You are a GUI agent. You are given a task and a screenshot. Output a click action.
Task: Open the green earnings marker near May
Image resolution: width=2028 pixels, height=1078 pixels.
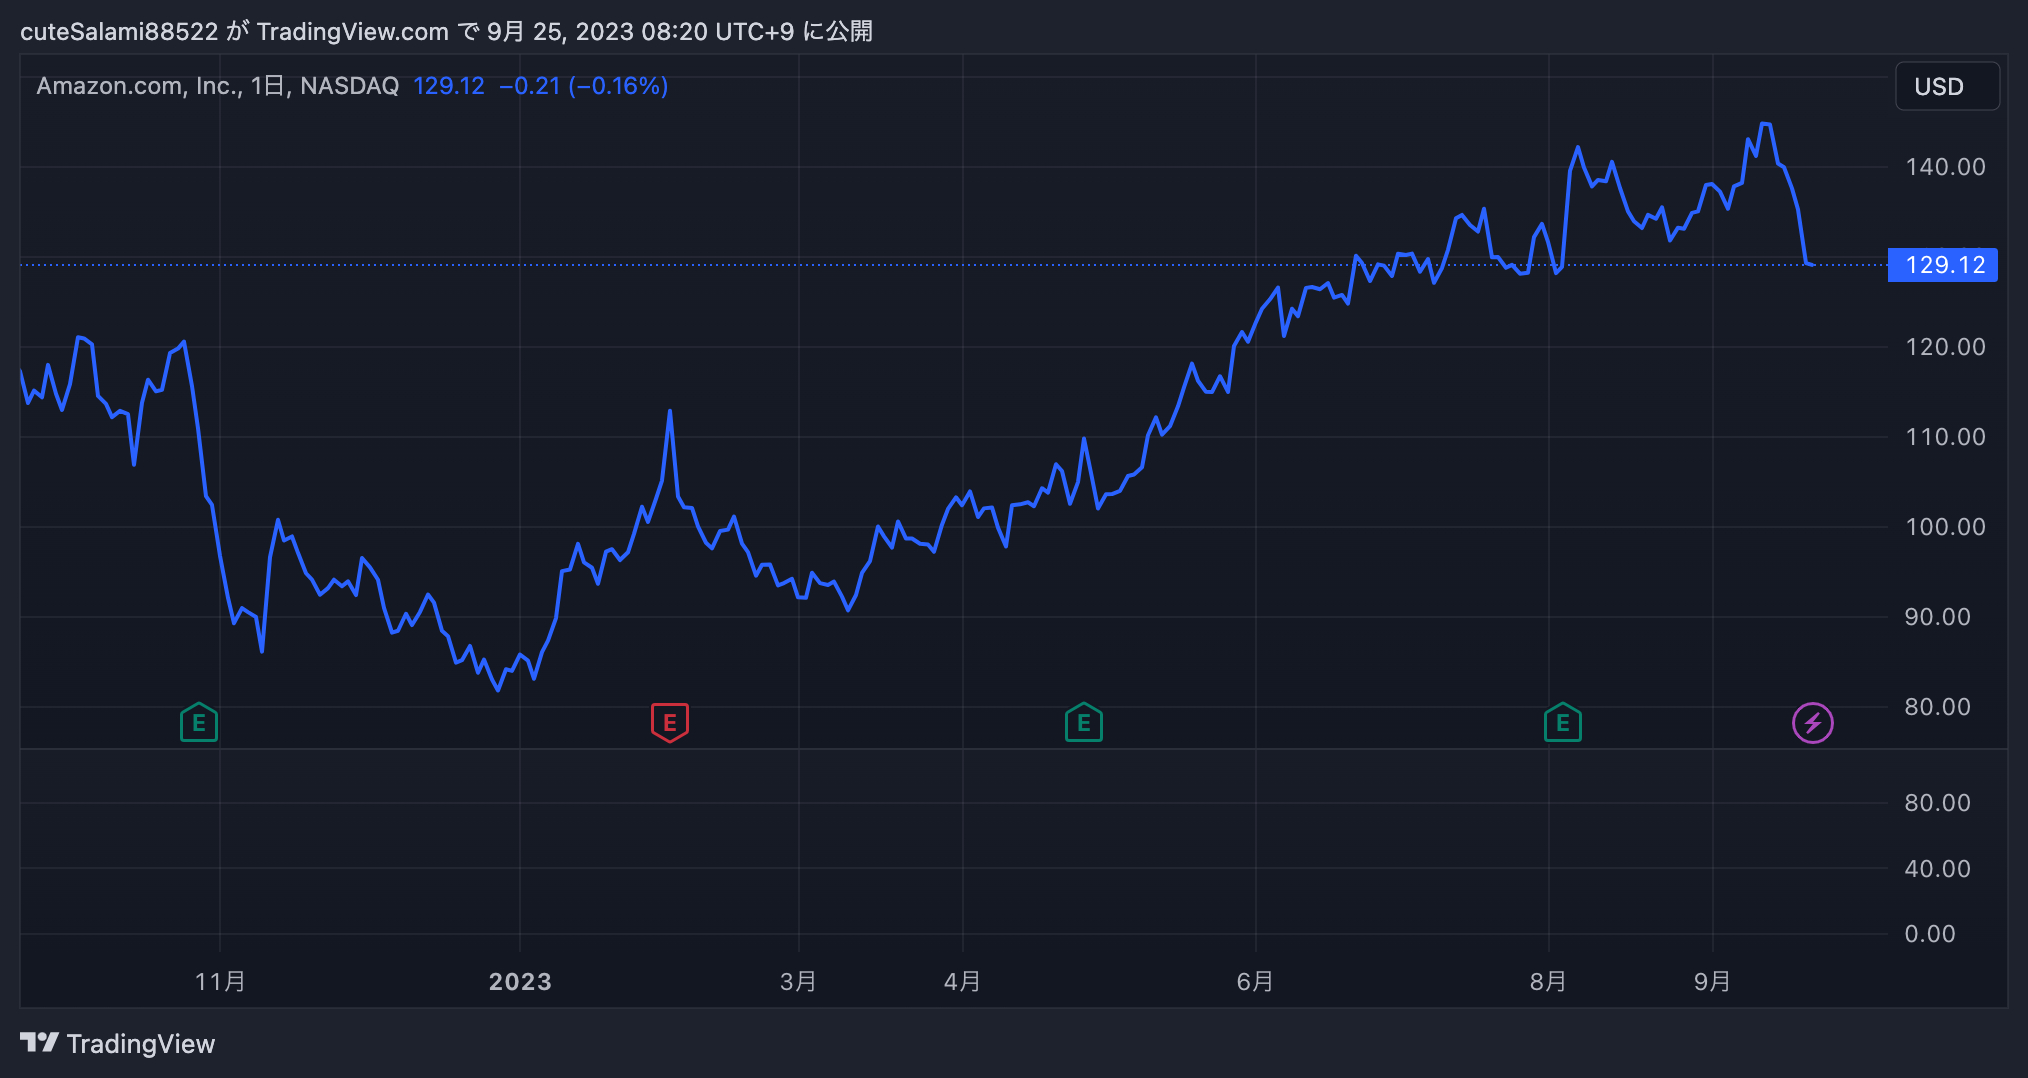(x=1084, y=722)
